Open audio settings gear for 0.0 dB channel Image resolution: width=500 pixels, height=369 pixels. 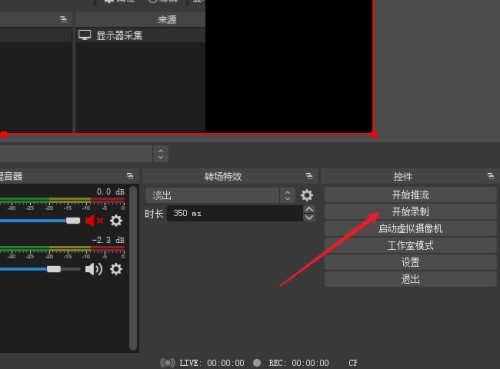click(116, 221)
